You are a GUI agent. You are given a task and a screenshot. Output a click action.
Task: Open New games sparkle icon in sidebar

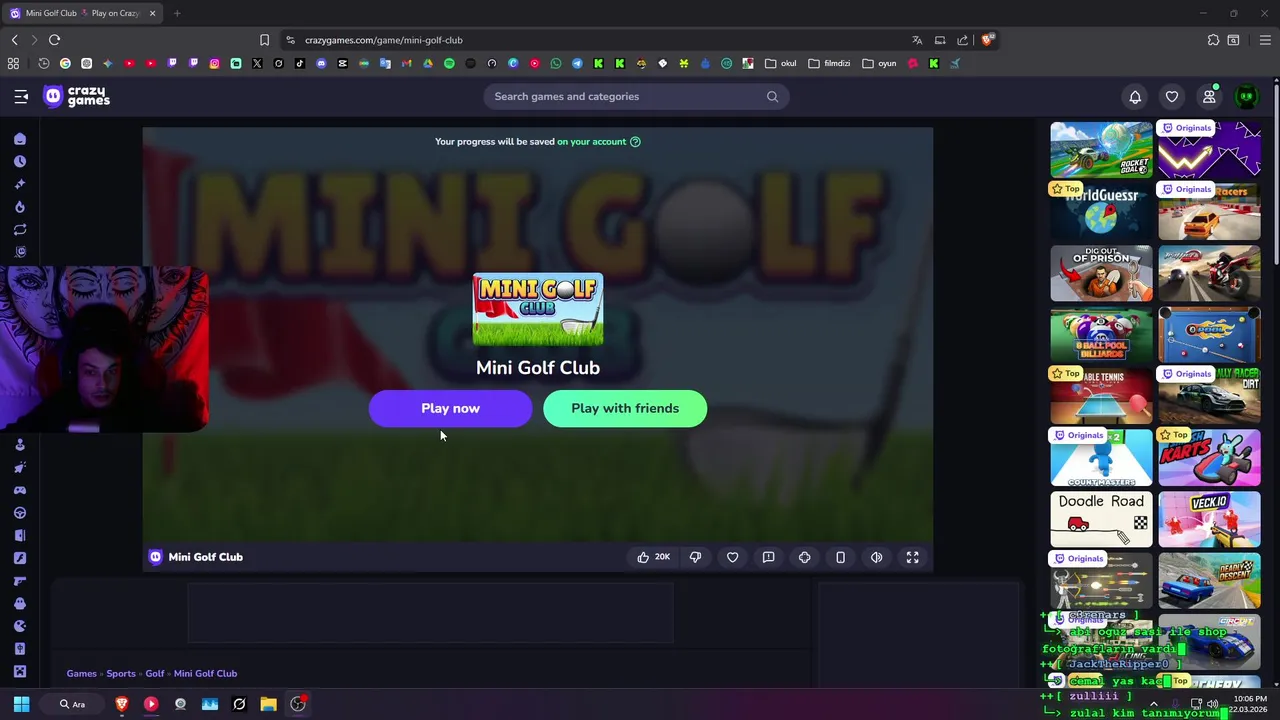pyautogui.click(x=20, y=184)
